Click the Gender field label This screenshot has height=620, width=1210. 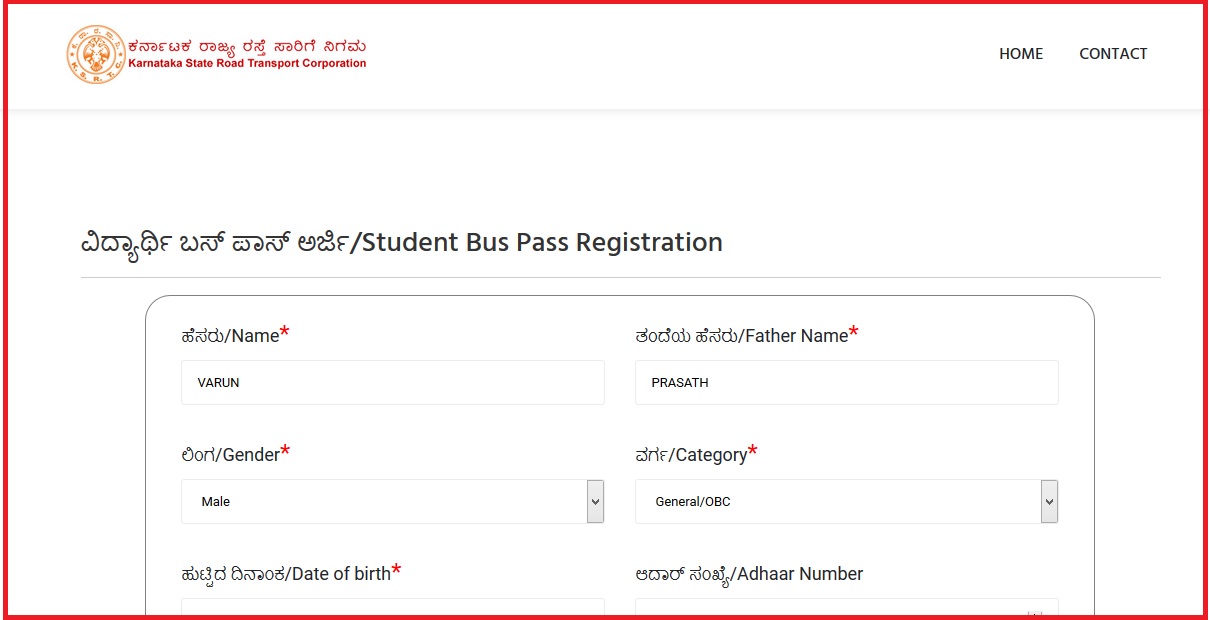coord(230,455)
